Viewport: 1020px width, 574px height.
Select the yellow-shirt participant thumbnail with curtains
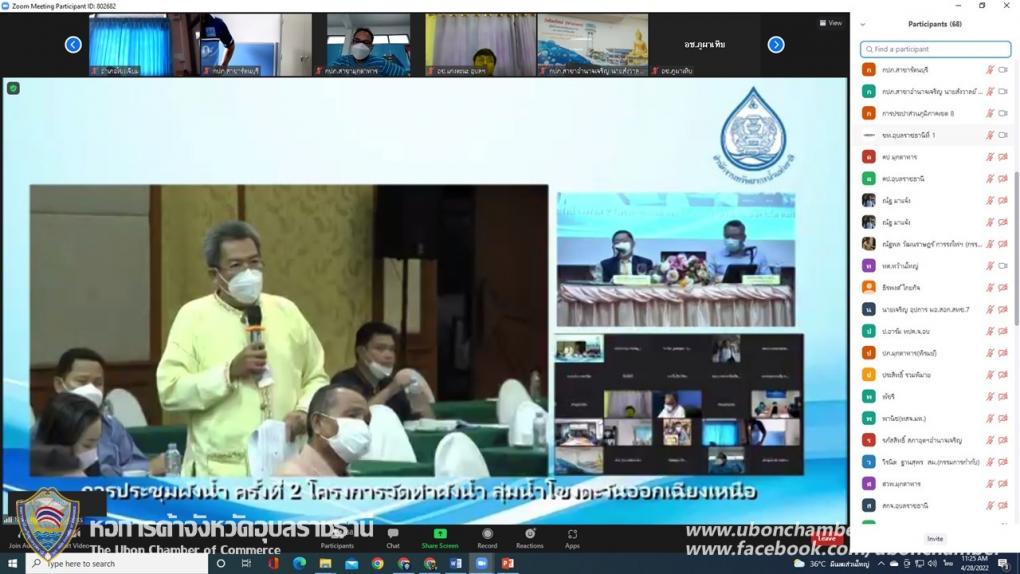(x=480, y=44)
